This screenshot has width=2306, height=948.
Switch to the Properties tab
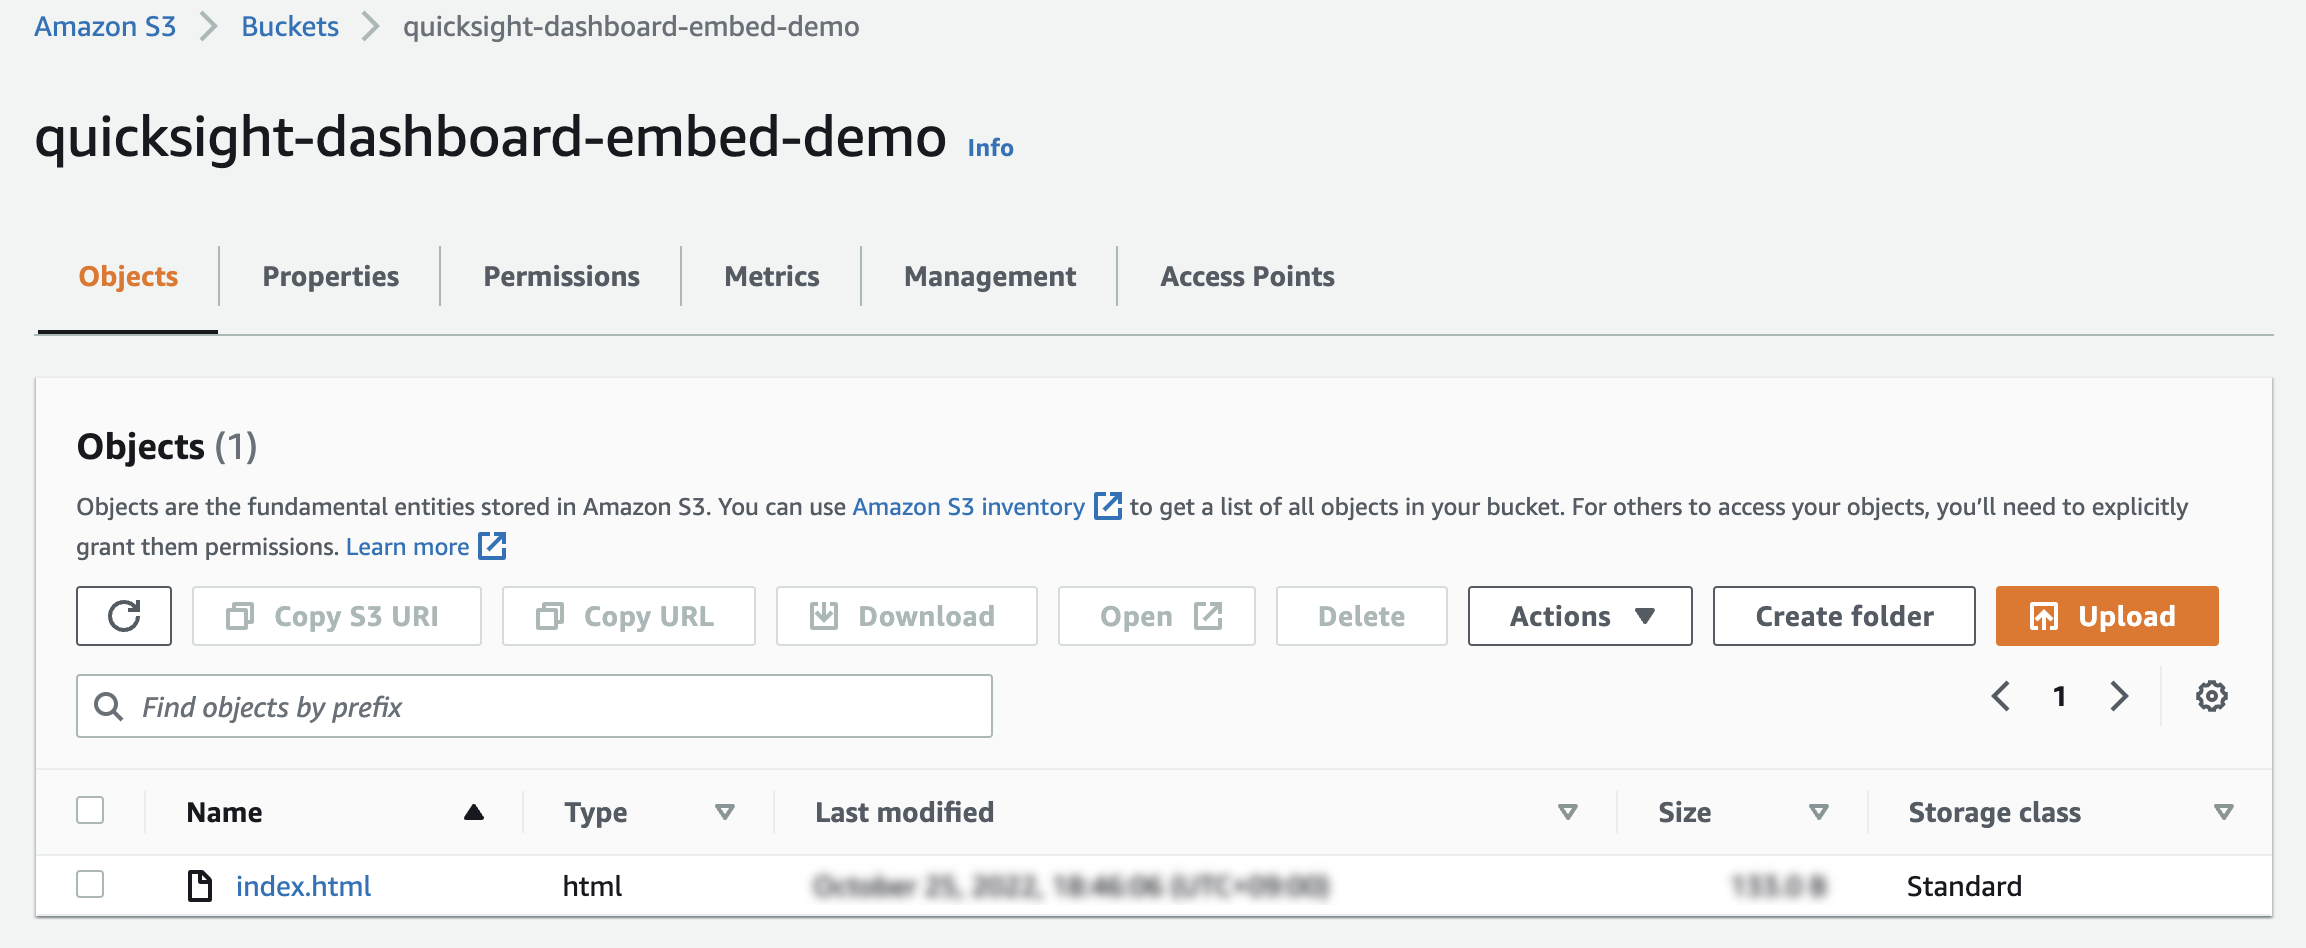pos(330,276)
